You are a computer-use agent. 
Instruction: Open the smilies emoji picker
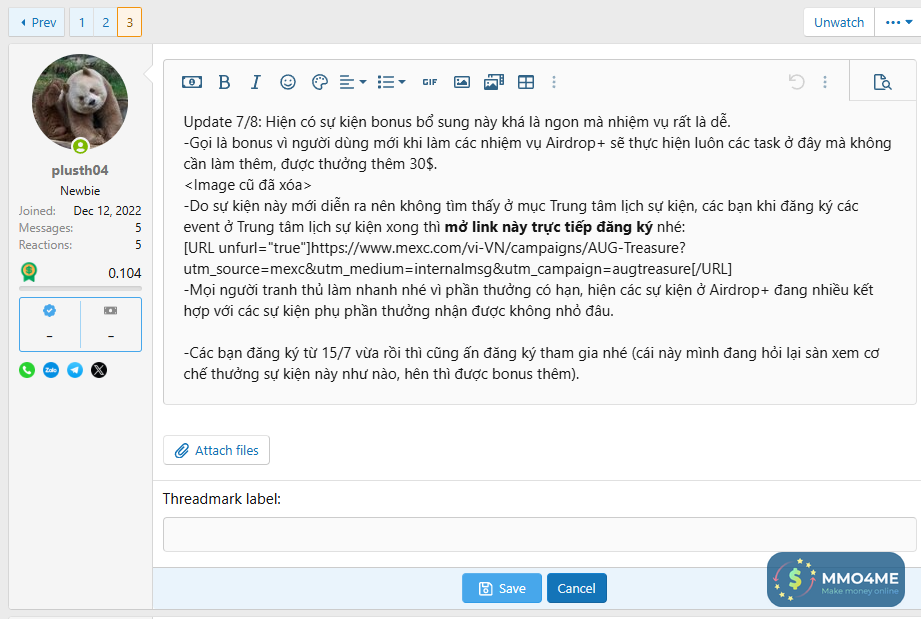[288, 82]
